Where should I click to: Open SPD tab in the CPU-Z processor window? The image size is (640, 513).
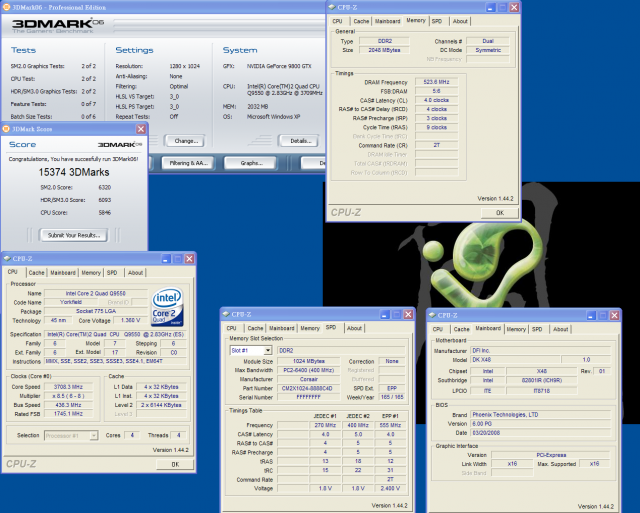(112, 273)
